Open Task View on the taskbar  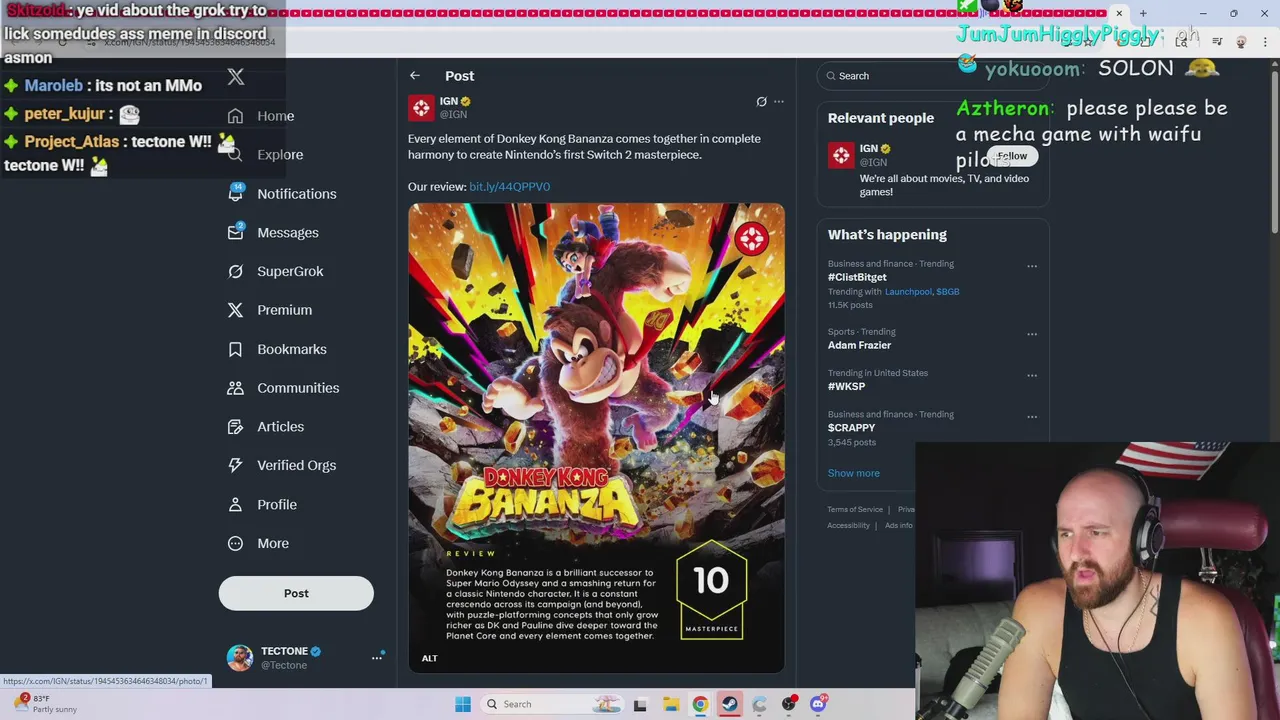[640, 704]
